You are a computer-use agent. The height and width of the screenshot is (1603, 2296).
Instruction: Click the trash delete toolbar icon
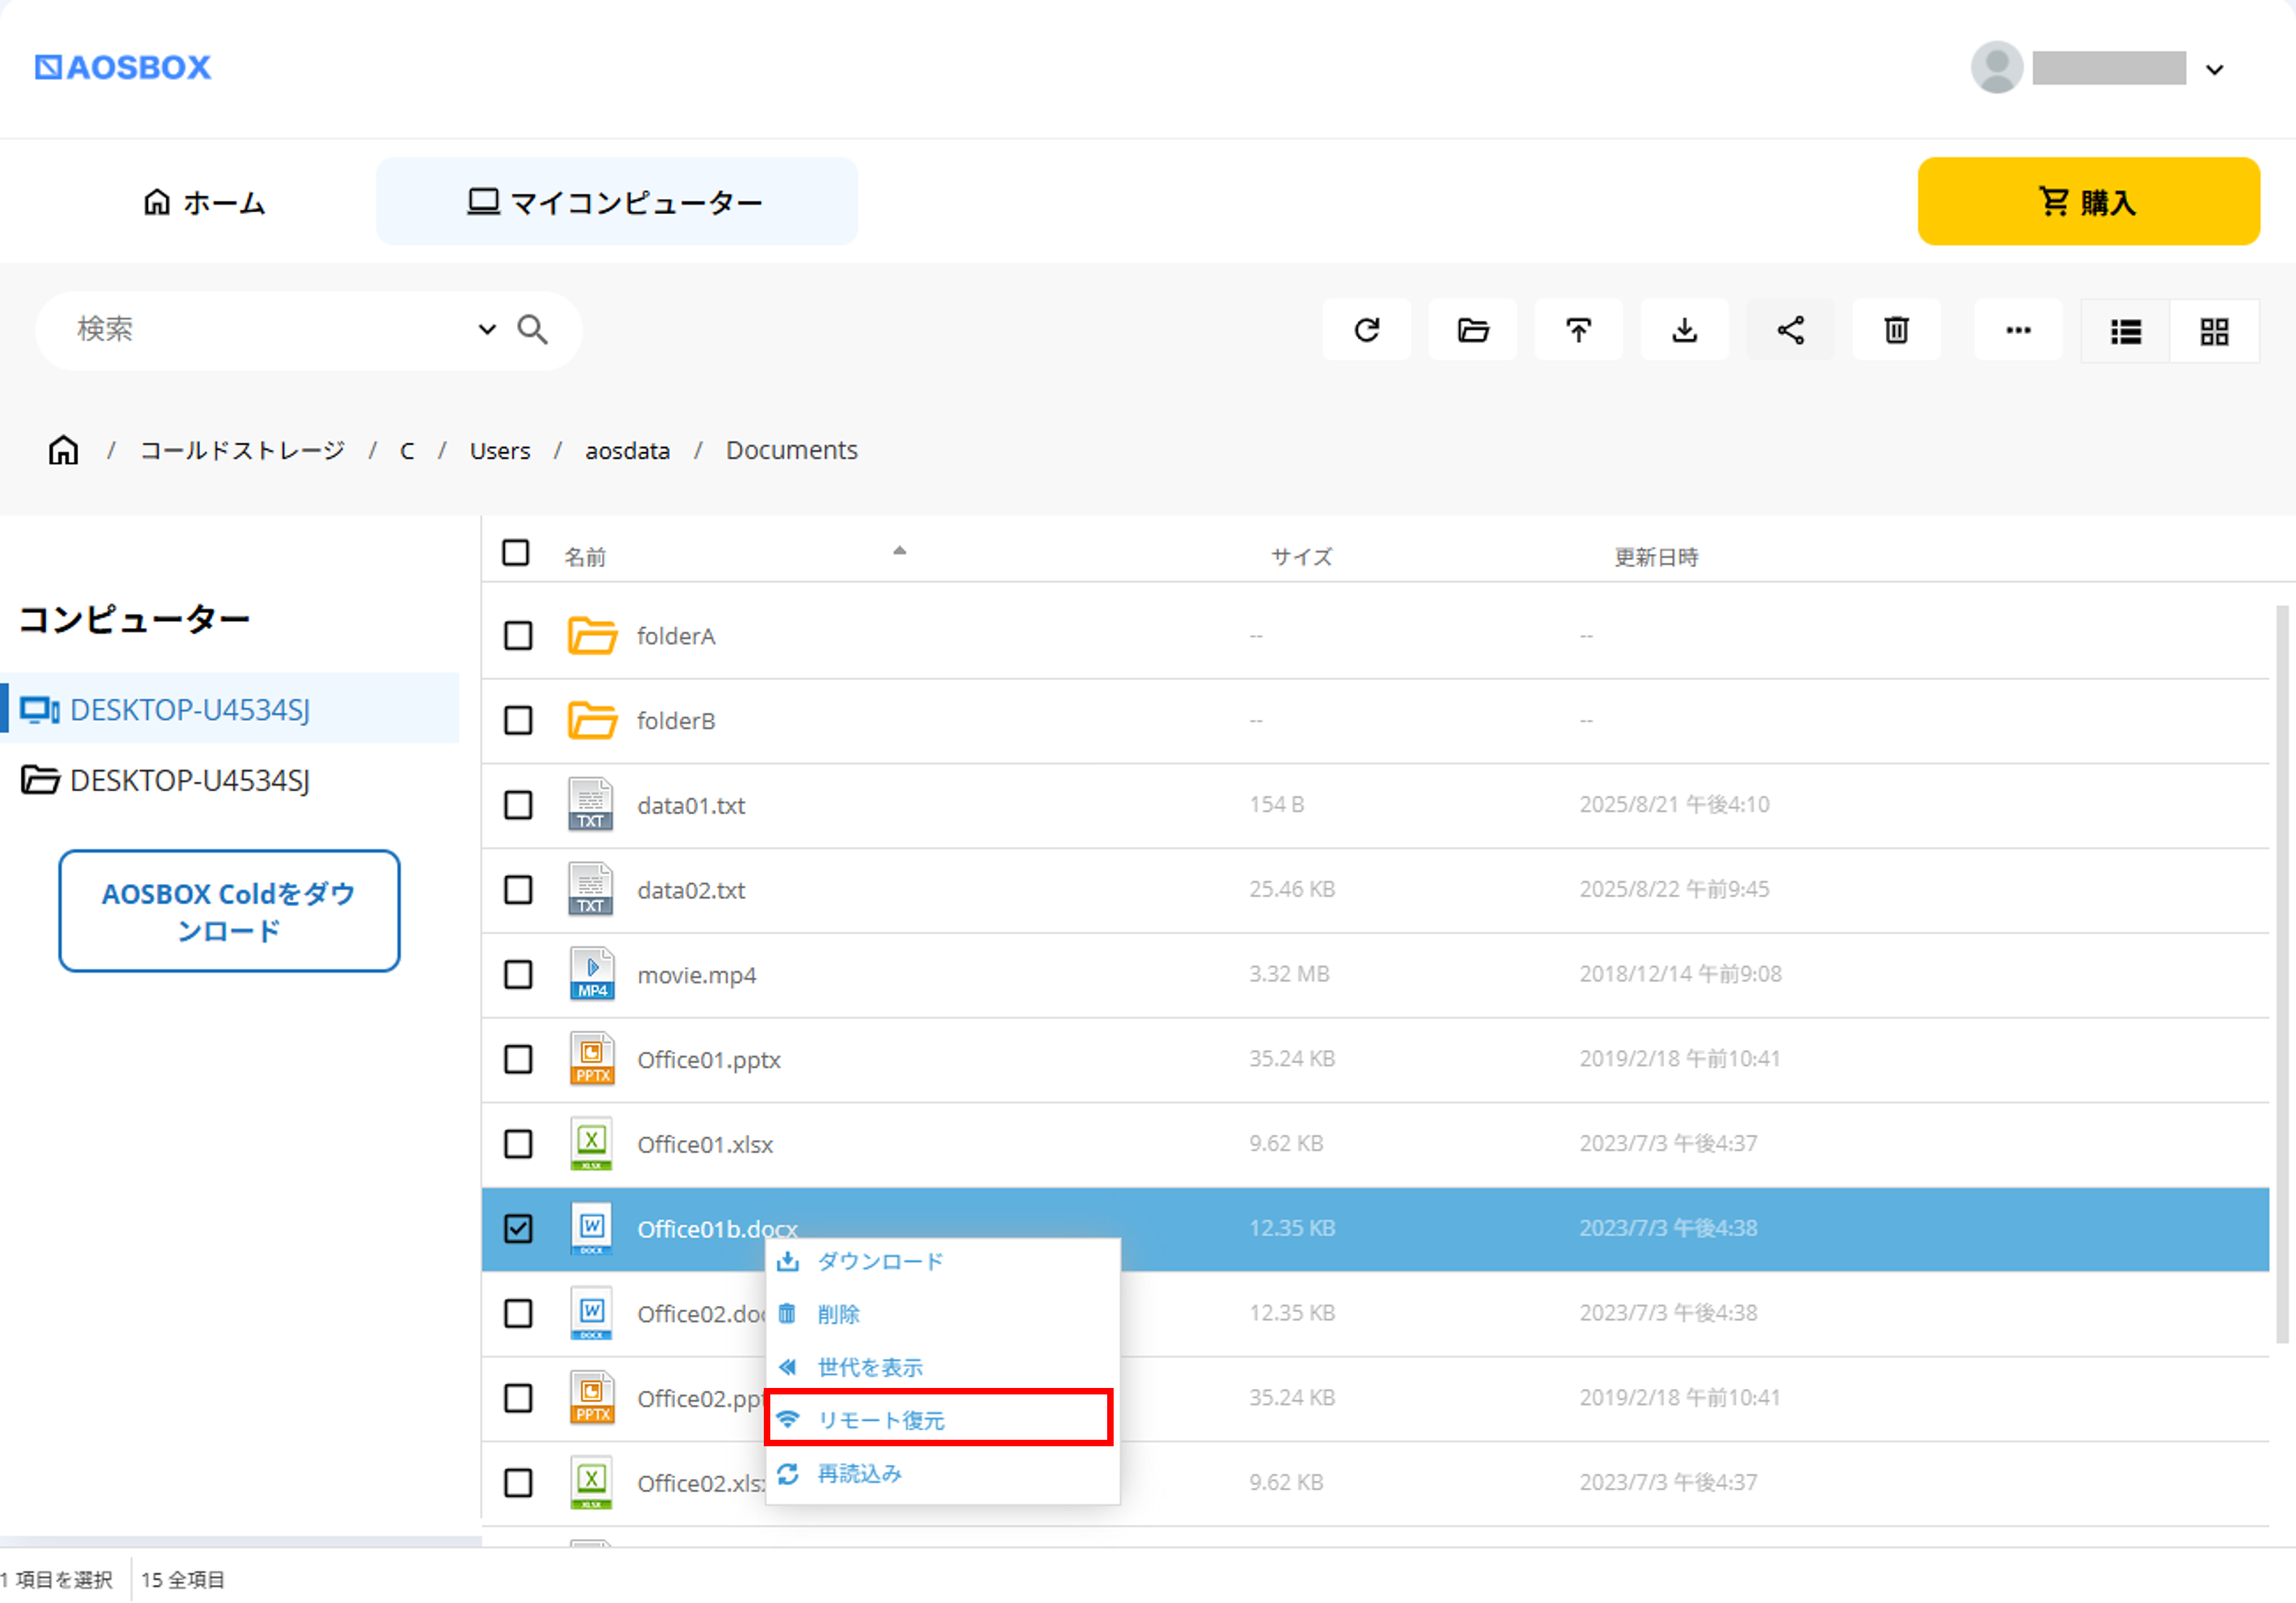click(x=1896, y=330)
